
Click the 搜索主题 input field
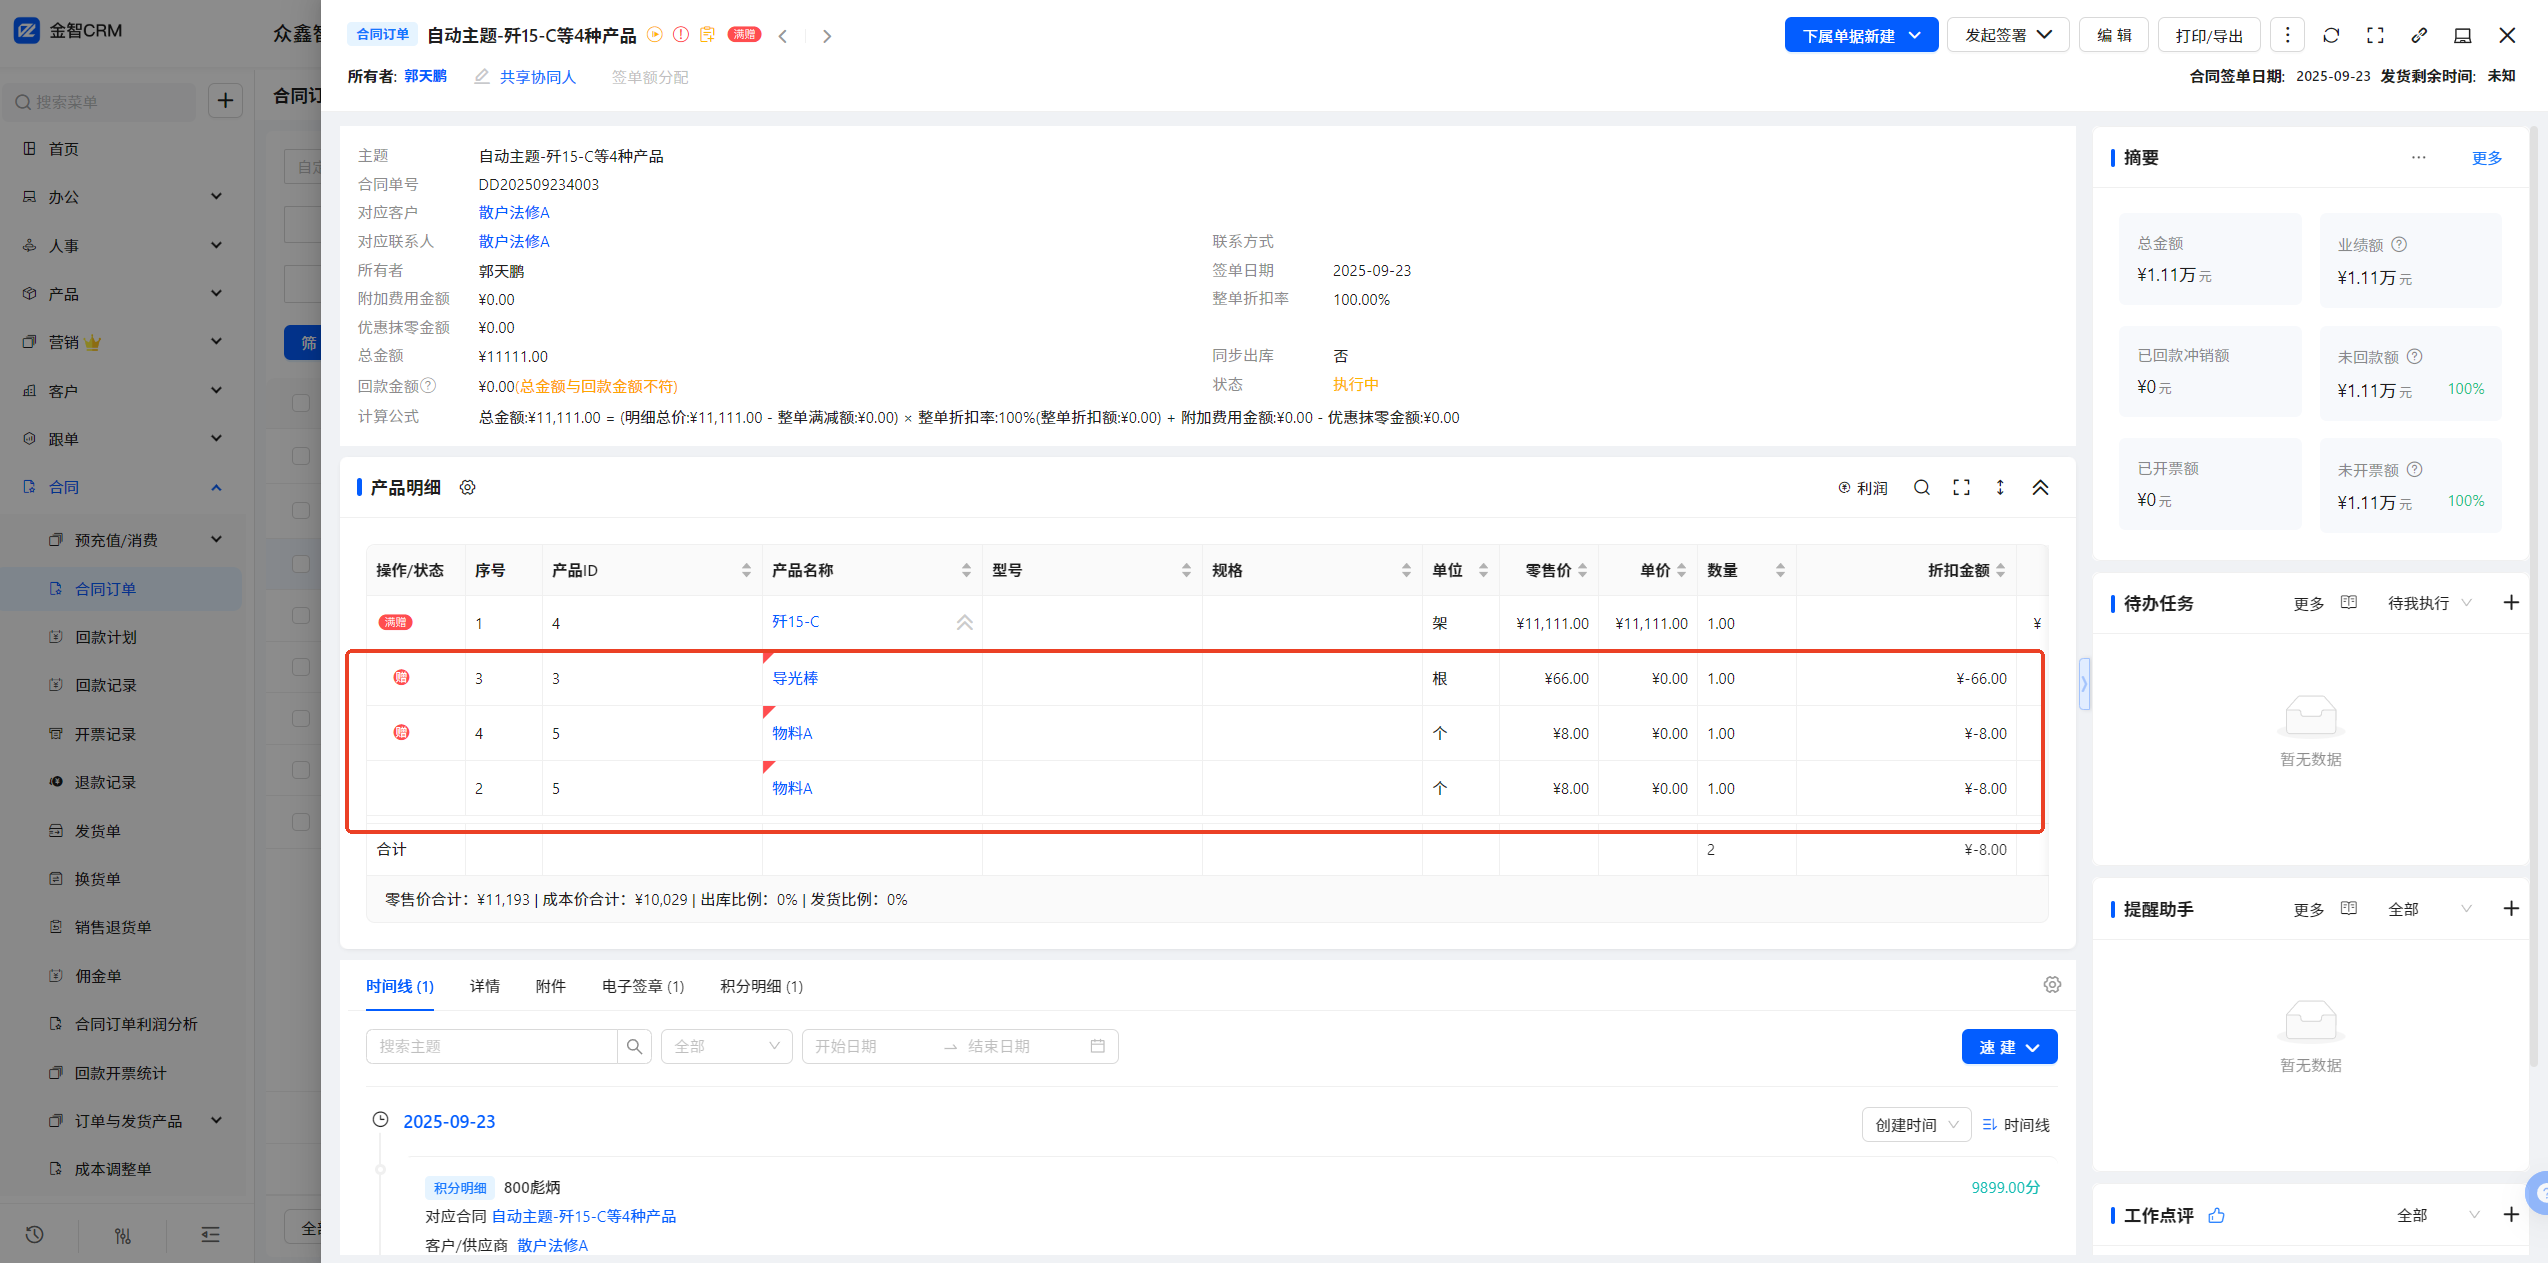point(491,1046)
